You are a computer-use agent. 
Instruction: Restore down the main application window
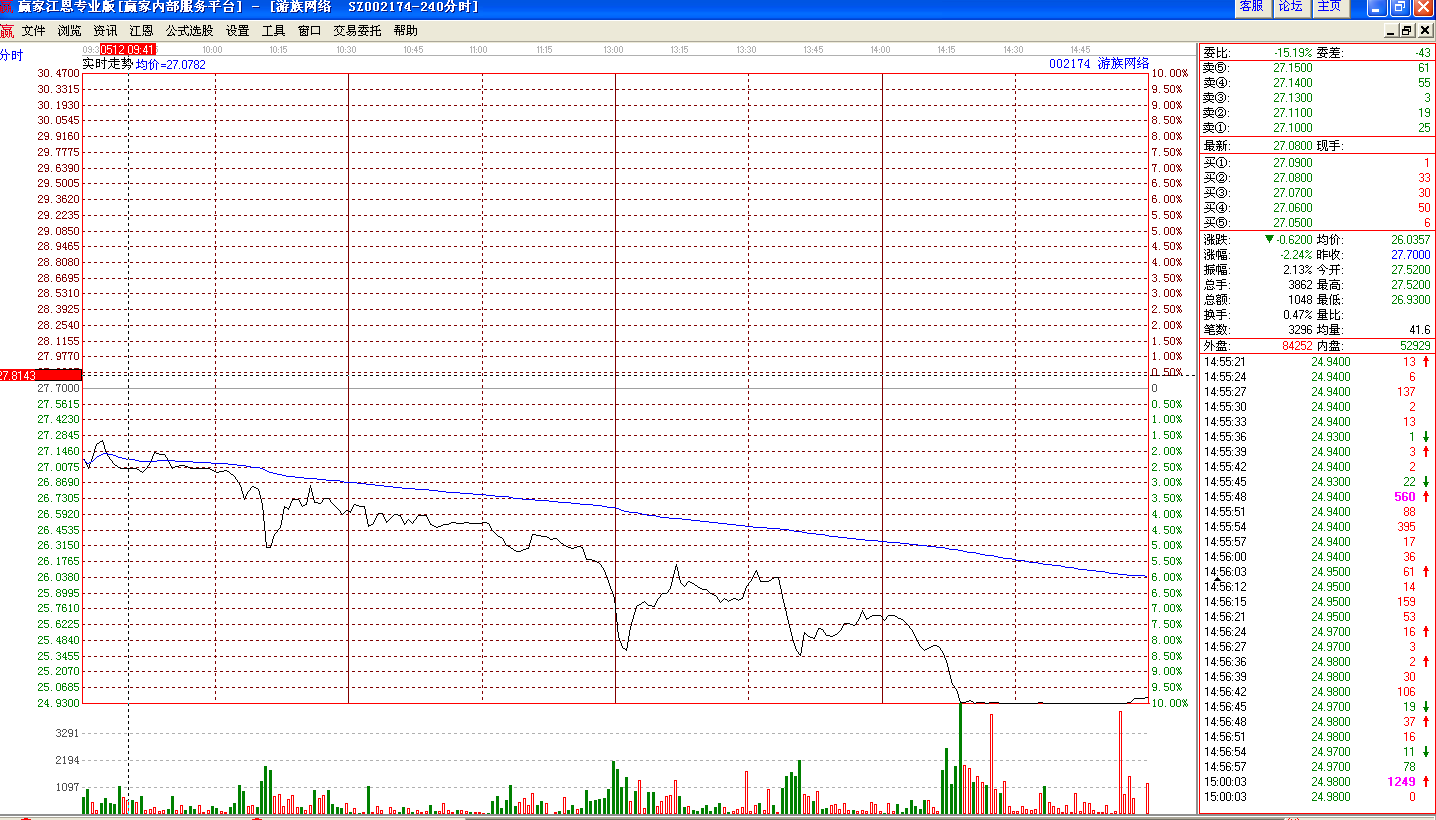tap(1399, 7)
